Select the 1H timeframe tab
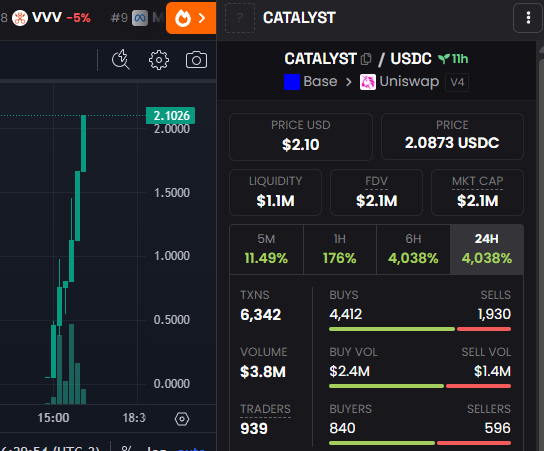The width and height of the screenshot is (544, 451). (x=340, y=249)
